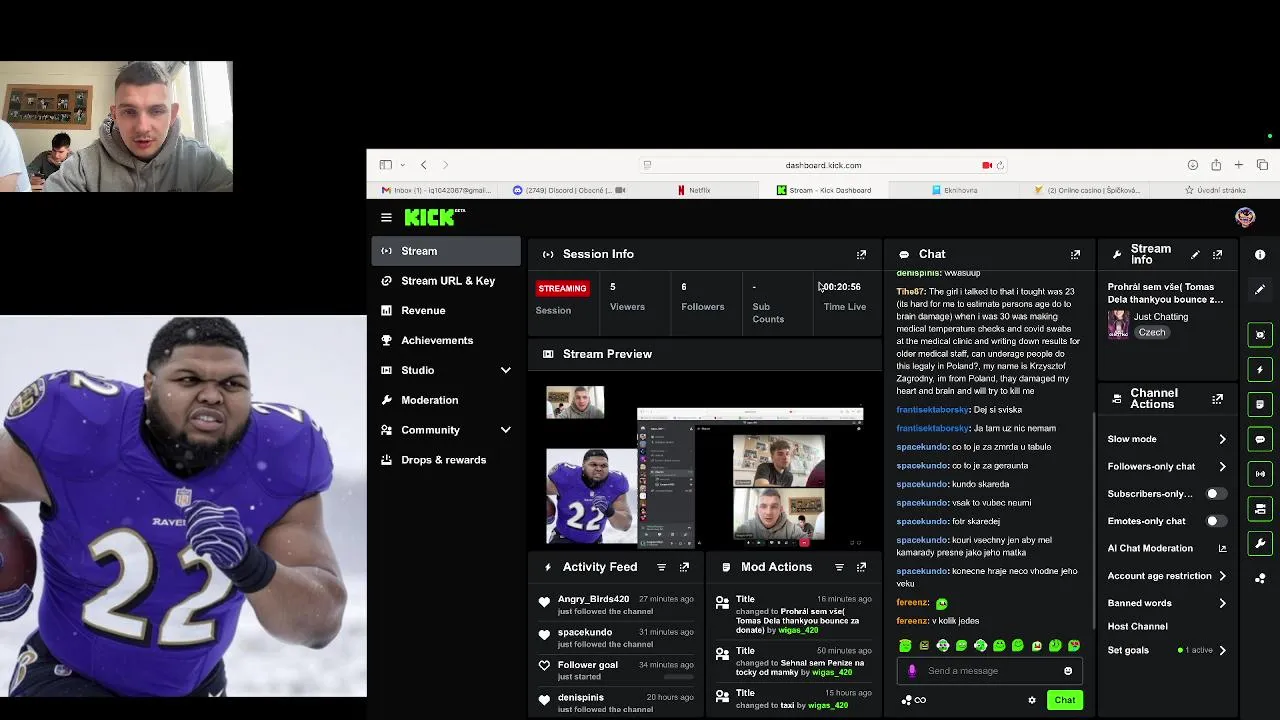This screenshot has height=720, width=1280.
Task: Click the Follower goal progress bar
Action: click(679, 677)
